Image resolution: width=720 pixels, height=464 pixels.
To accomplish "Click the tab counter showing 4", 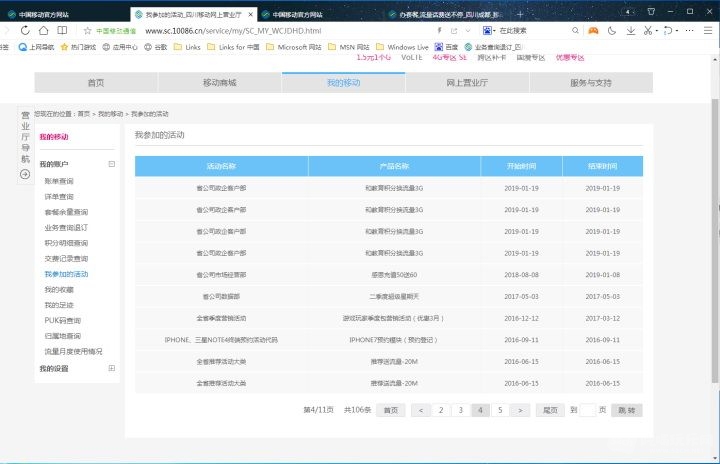I will [628, 11].
